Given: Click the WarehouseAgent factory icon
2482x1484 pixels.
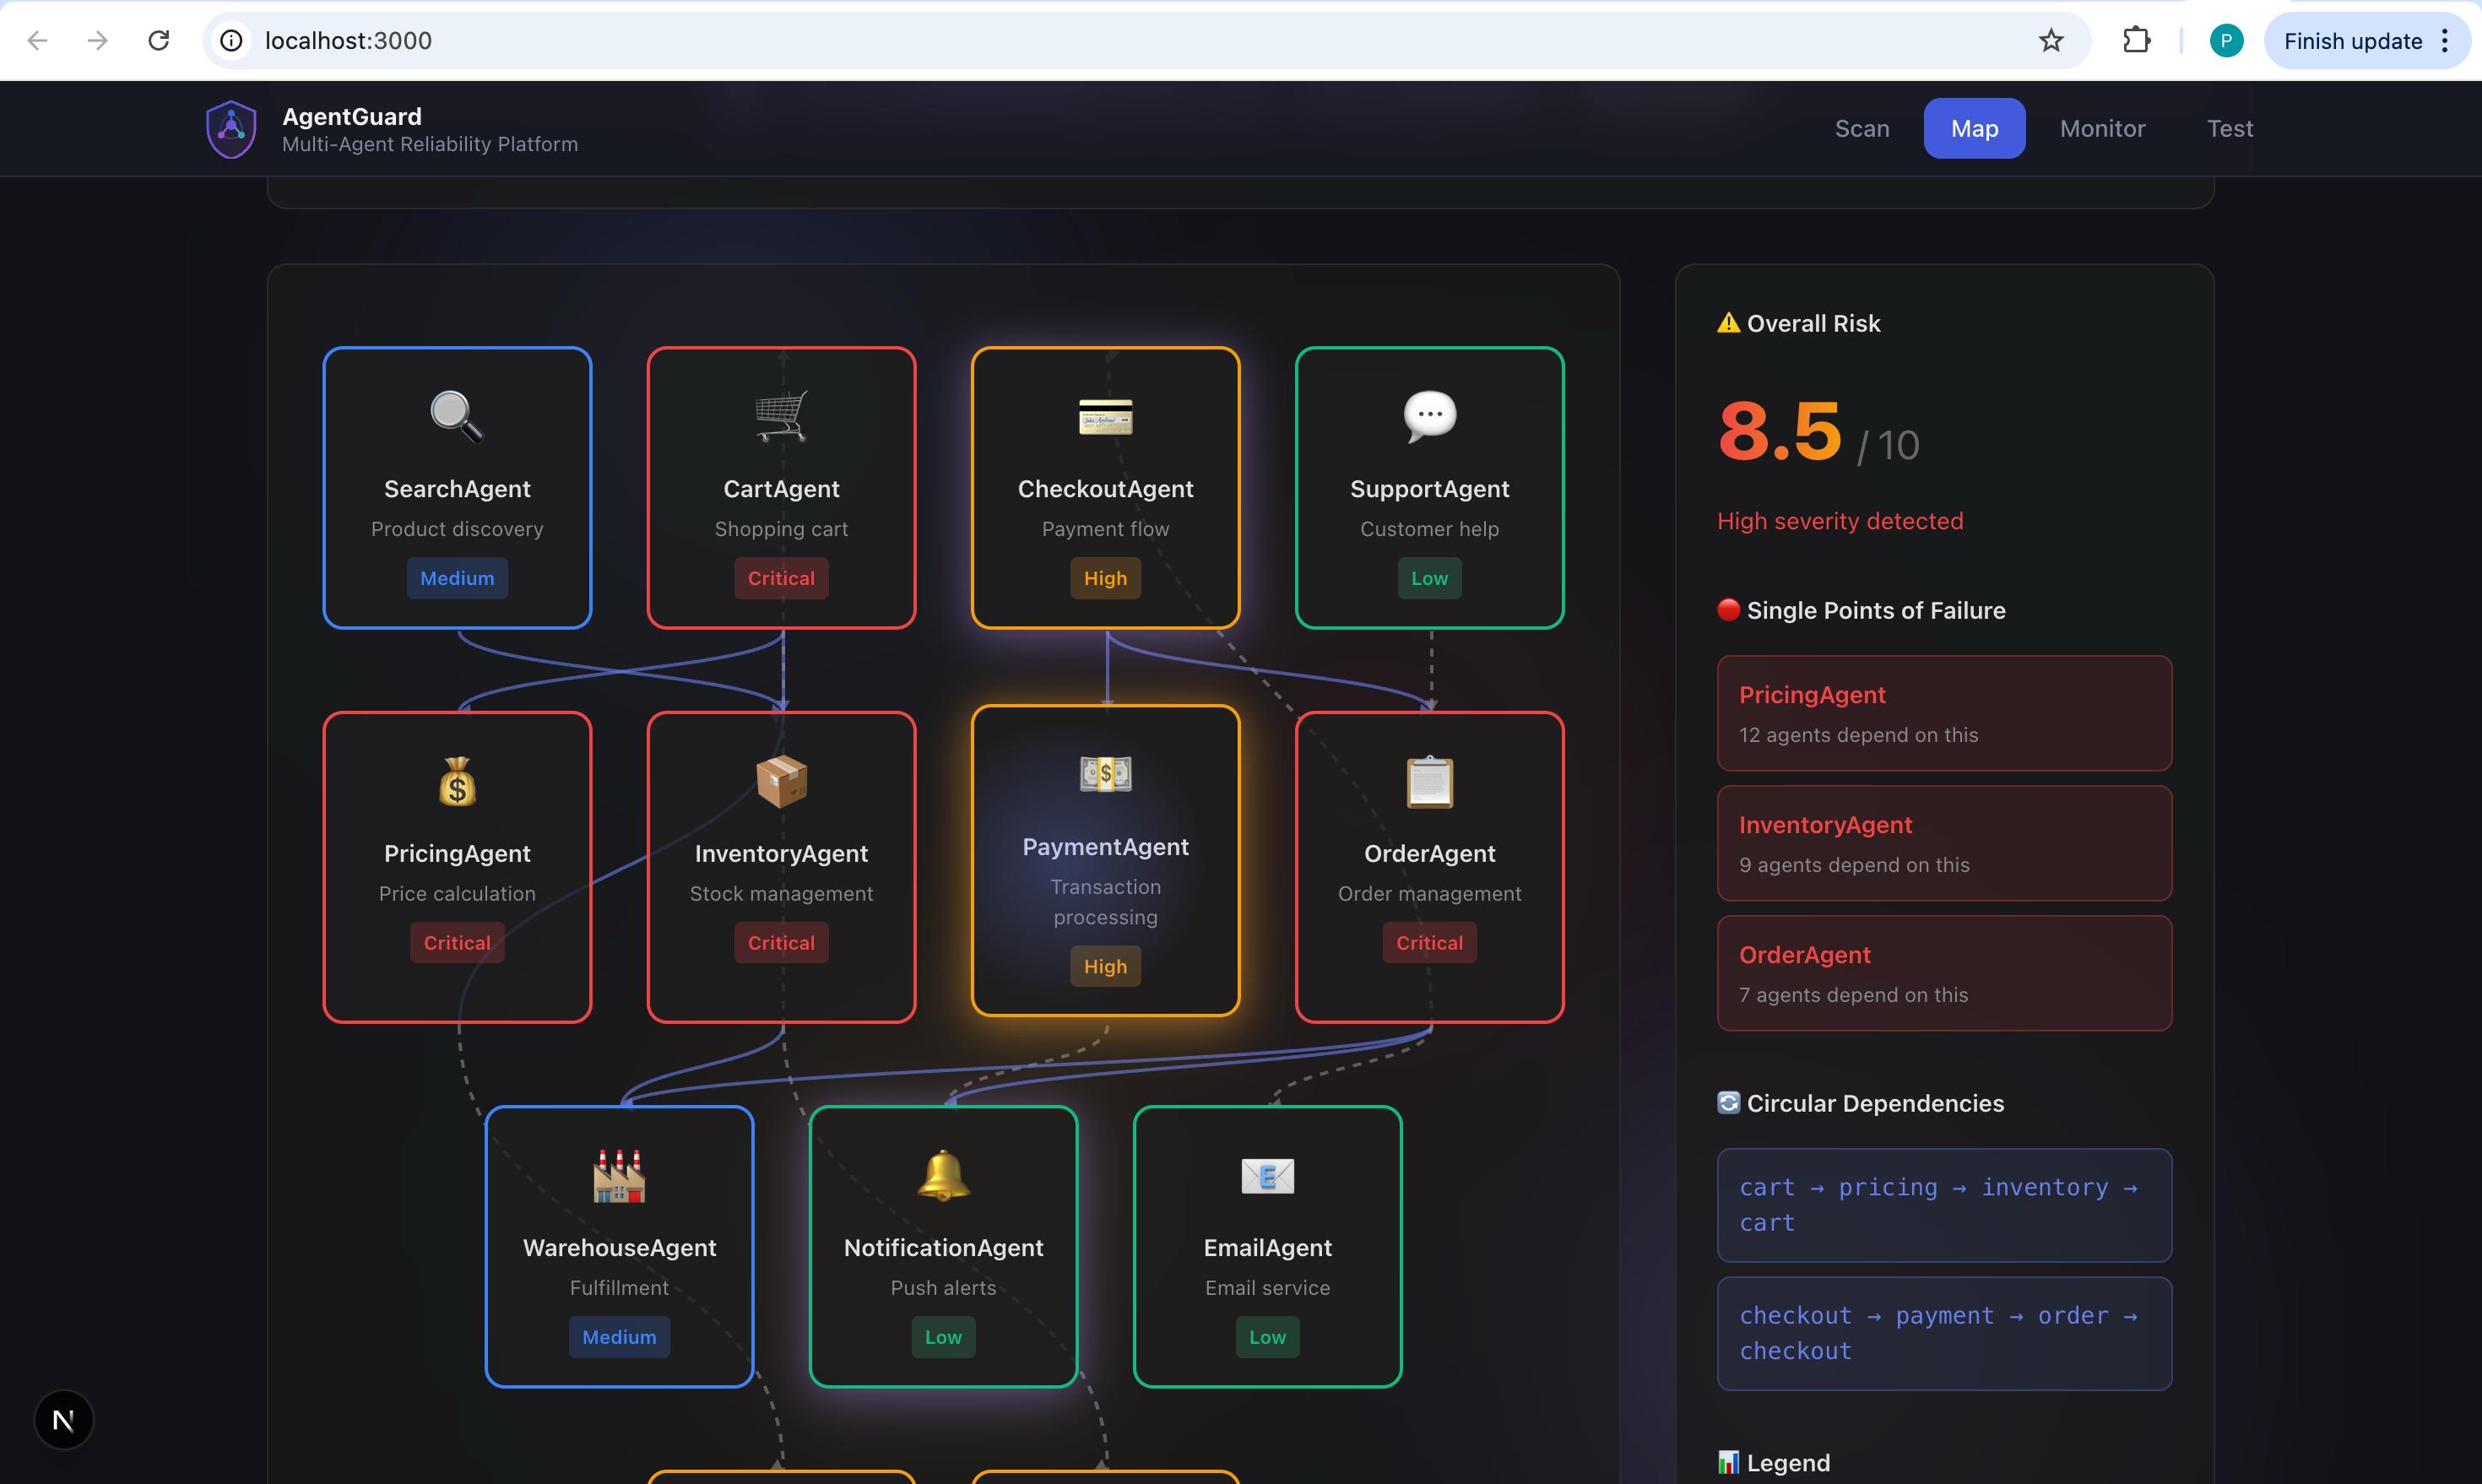Looking at the screenshot, I should tap(619, 1175).
